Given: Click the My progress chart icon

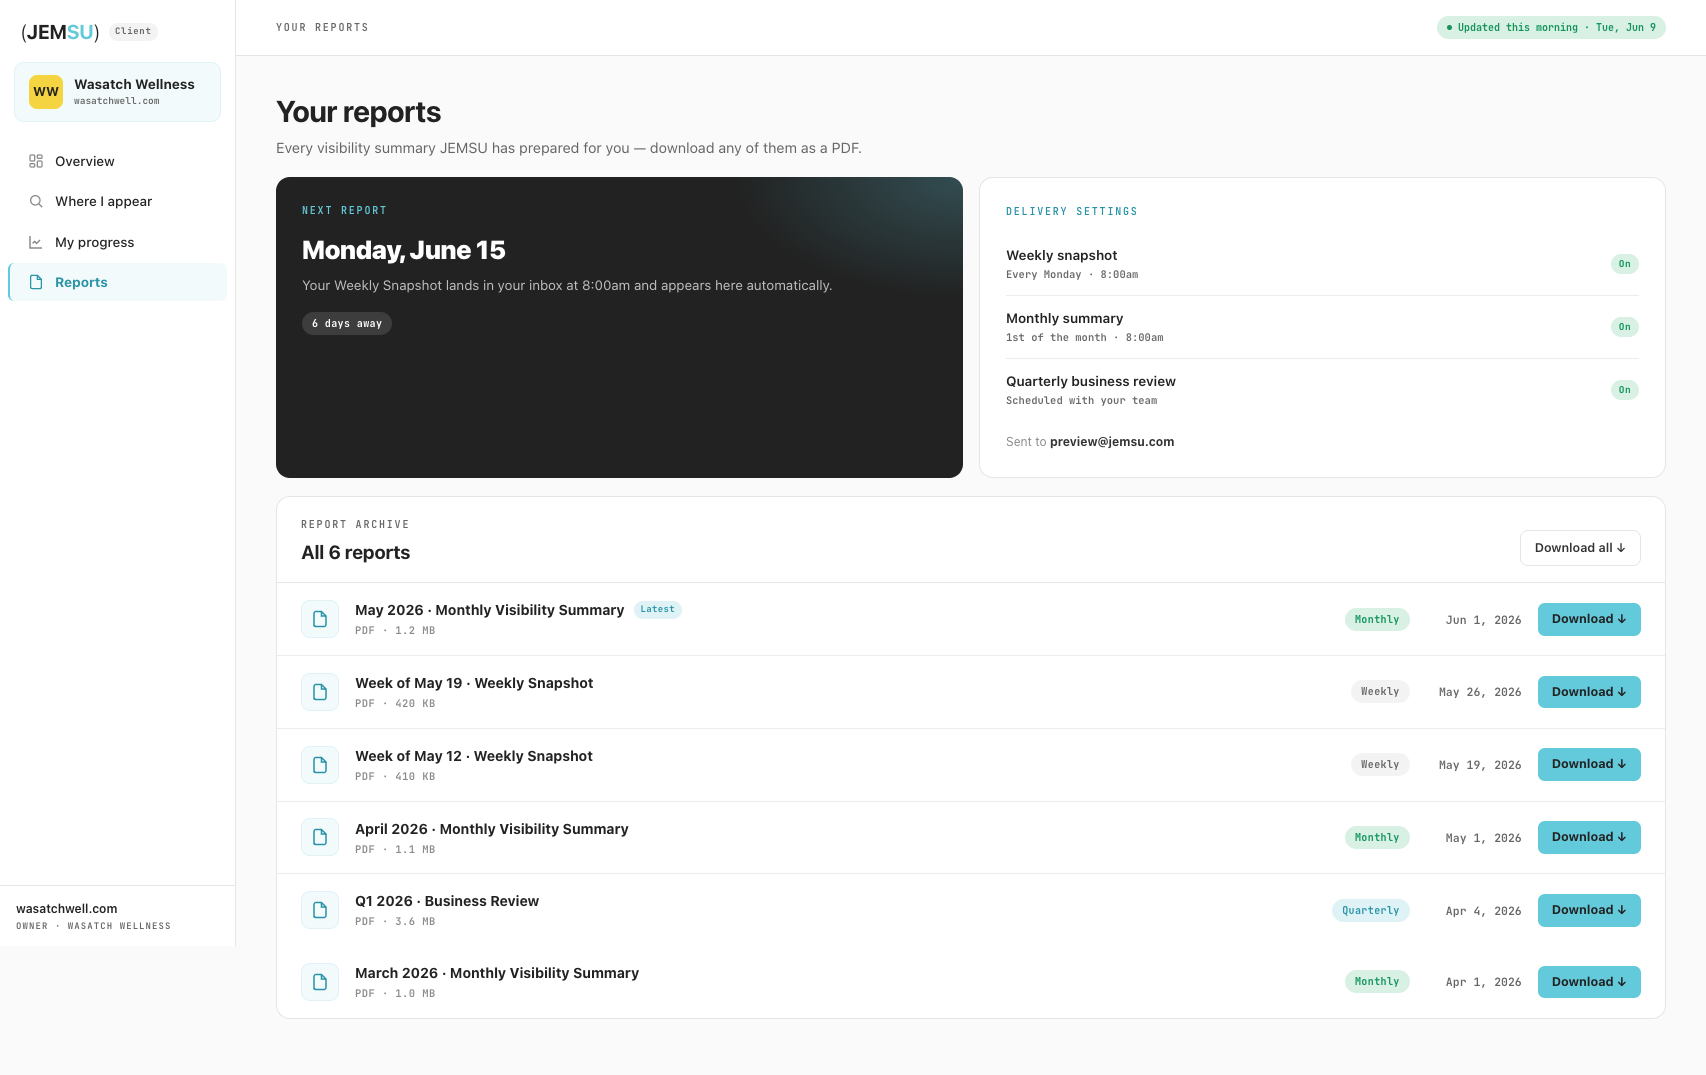Looking at the screenshot, I should pos(36,242).
